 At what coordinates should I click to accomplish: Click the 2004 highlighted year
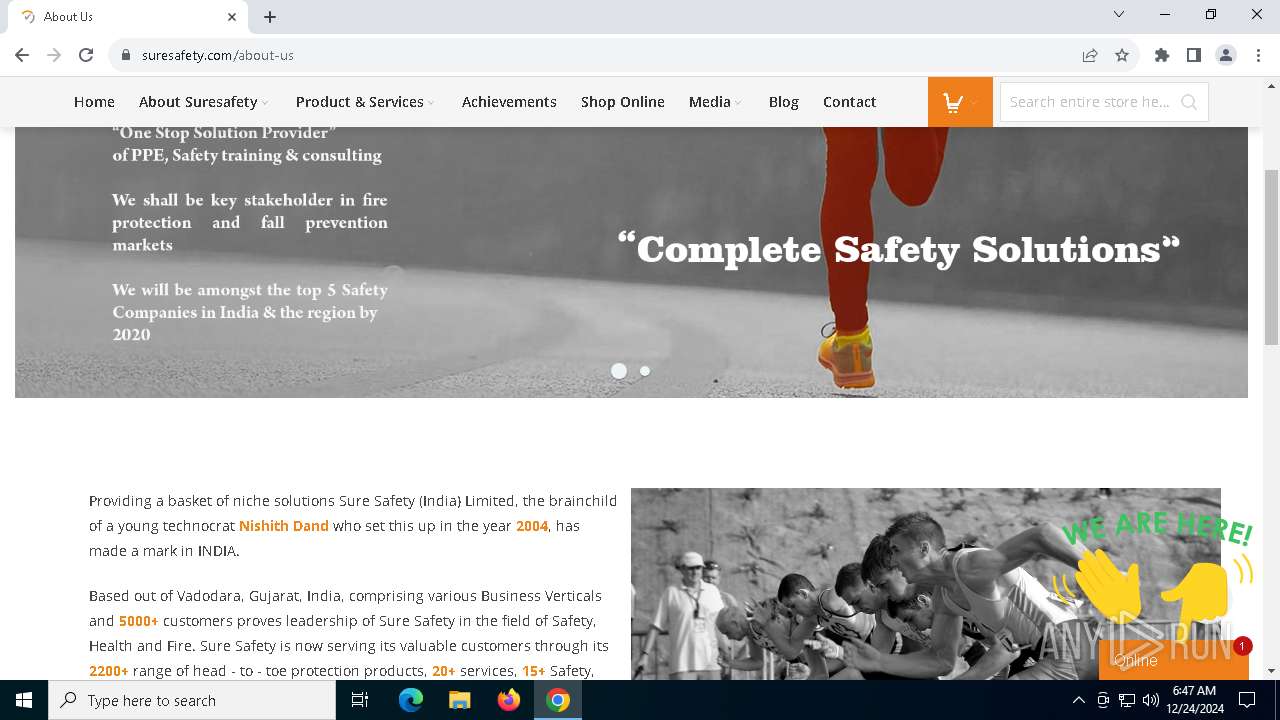point(532,526)
